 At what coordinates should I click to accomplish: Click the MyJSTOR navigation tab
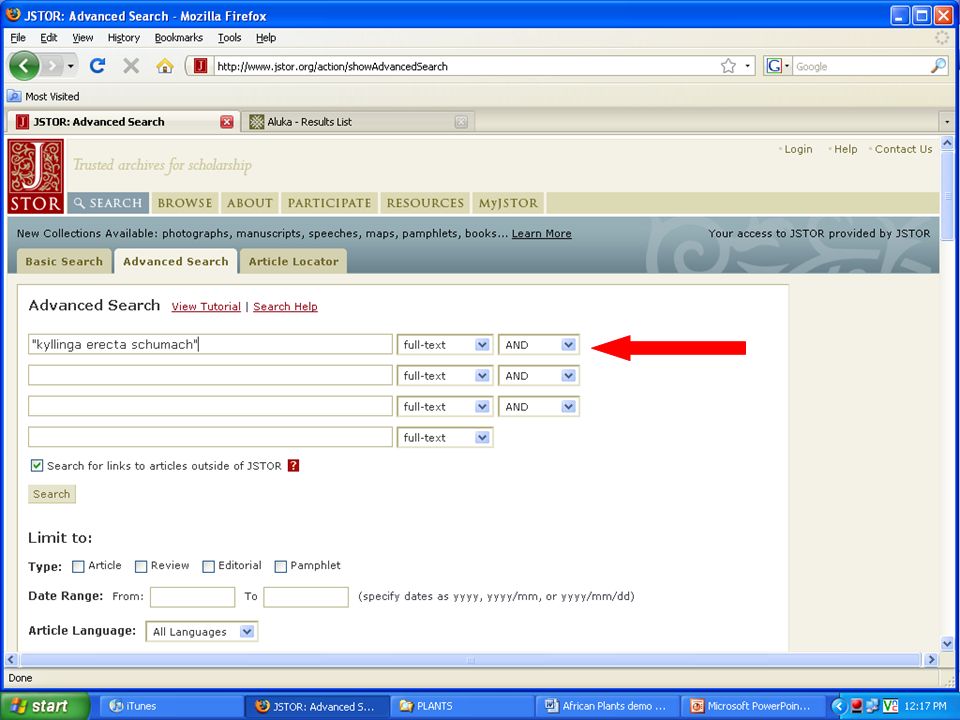pyautogui.click(x=508, y=203)
